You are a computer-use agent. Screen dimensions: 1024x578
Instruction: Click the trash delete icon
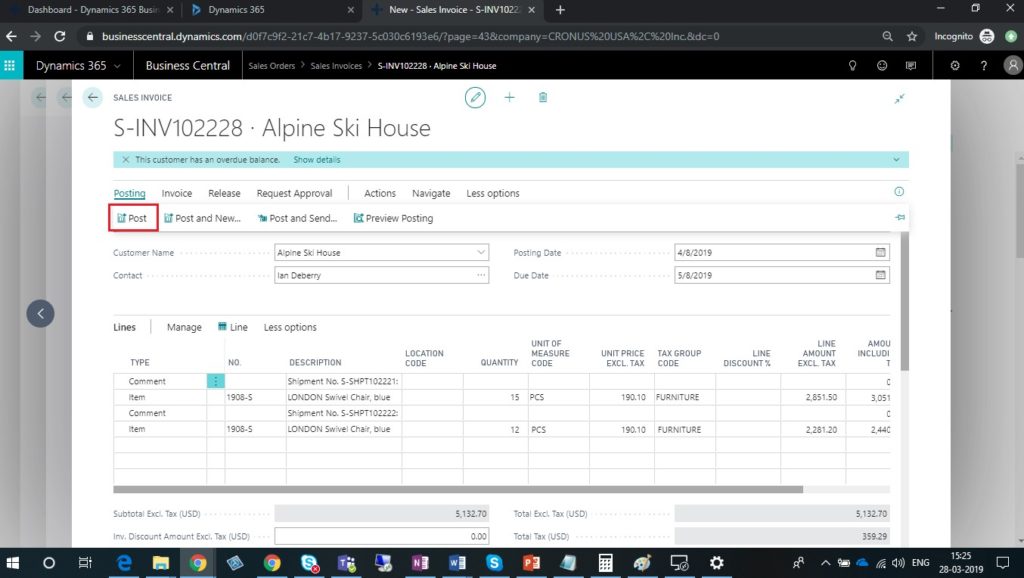coord(543,97)
